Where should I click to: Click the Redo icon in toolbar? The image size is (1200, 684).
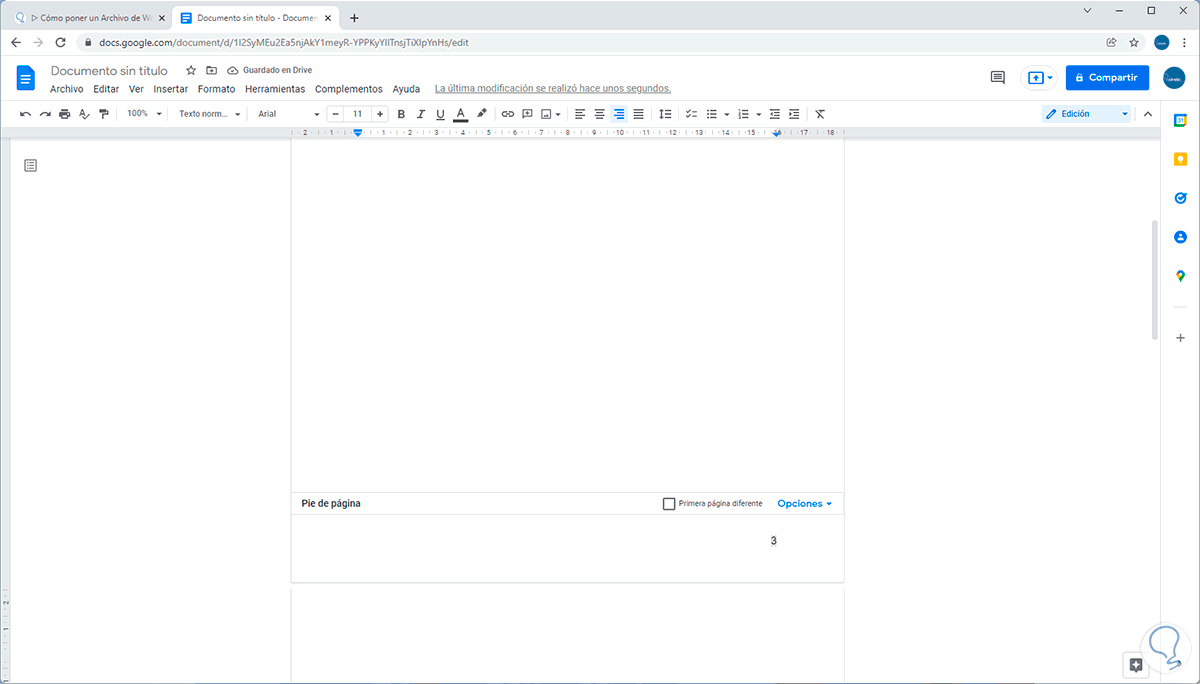click(x=45, y=114)
